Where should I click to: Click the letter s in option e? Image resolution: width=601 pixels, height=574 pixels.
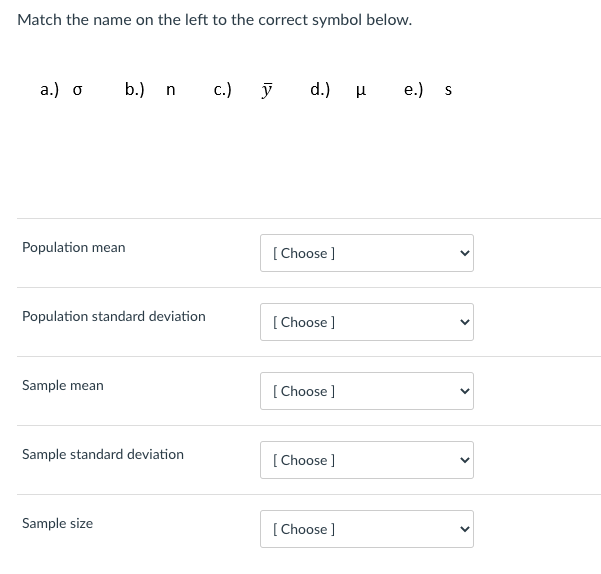[x=447, y=90]
